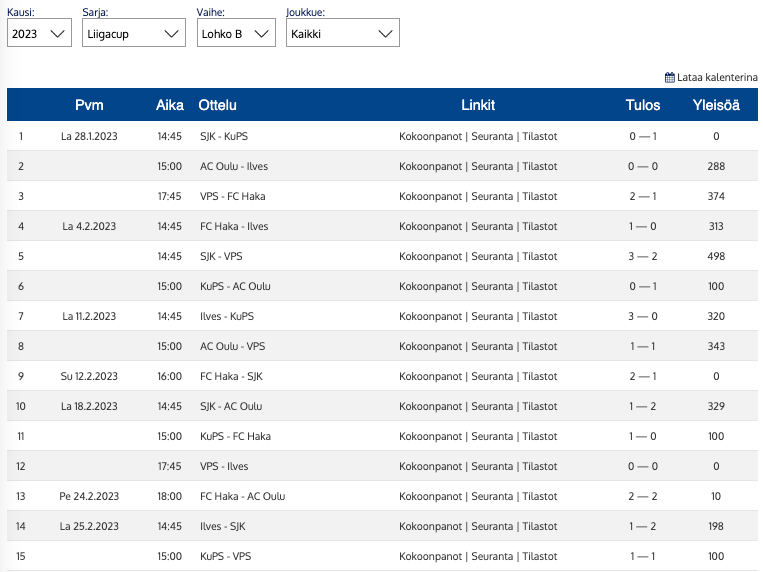Expand the Sarja Liigacup dropdown

(133, 33)
